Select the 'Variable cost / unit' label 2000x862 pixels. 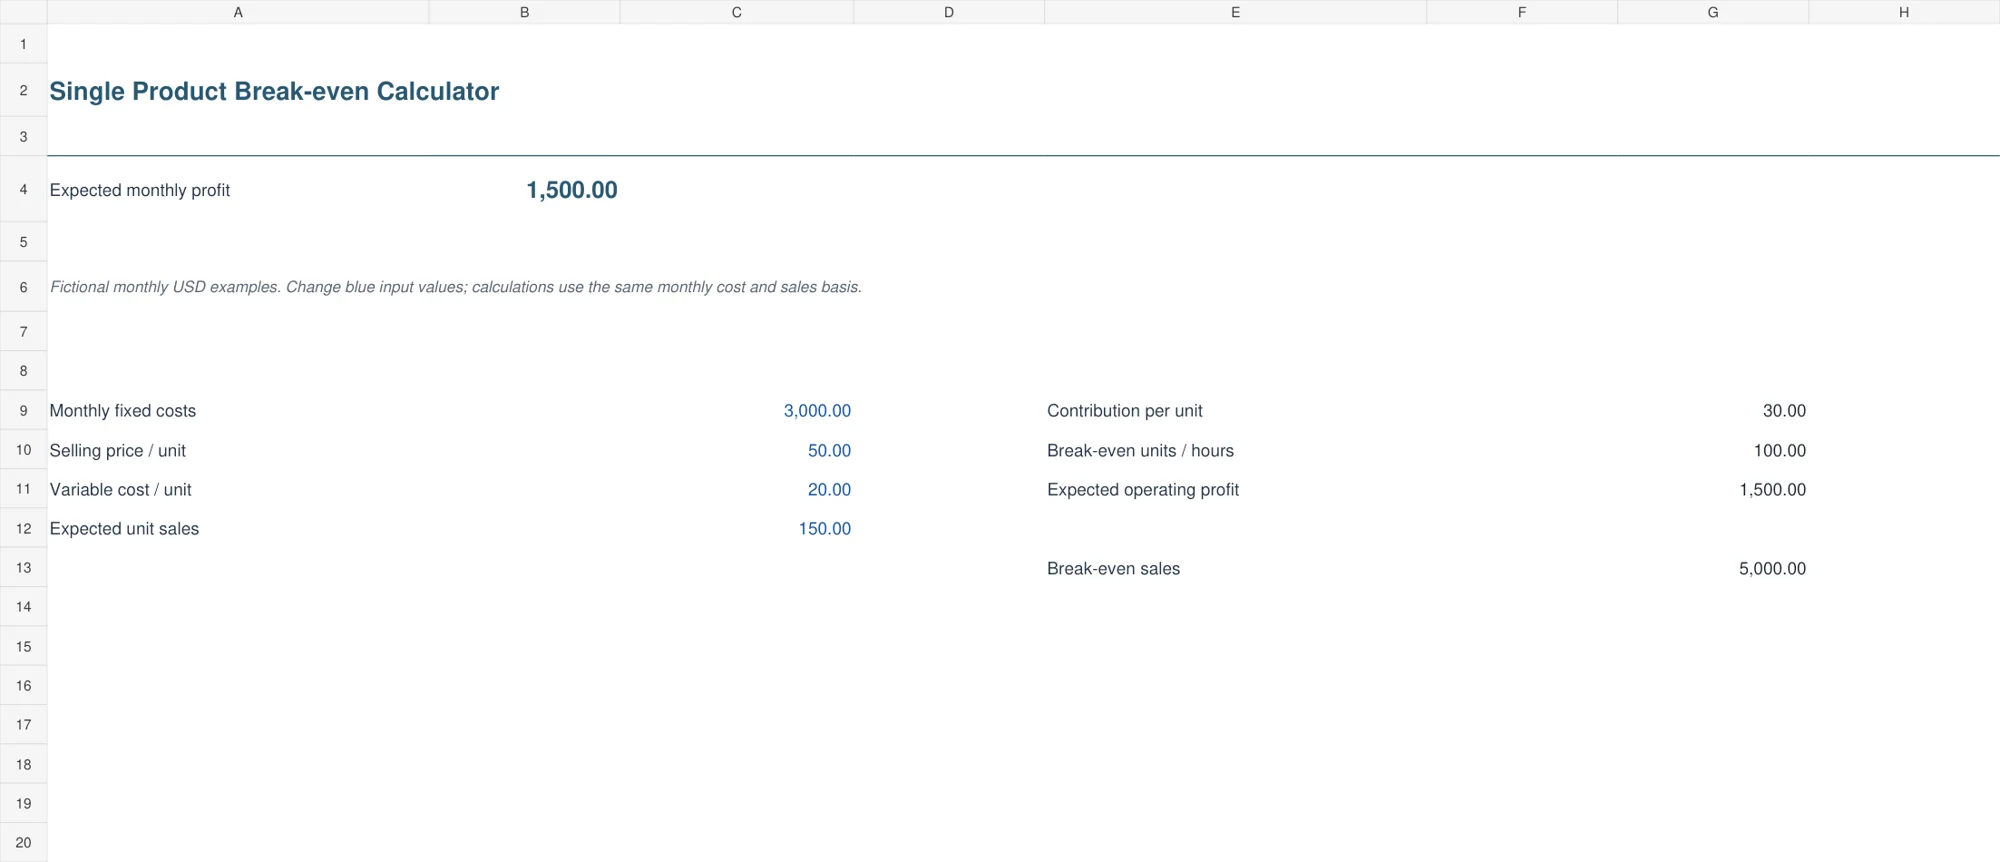(x=121, y=490)
